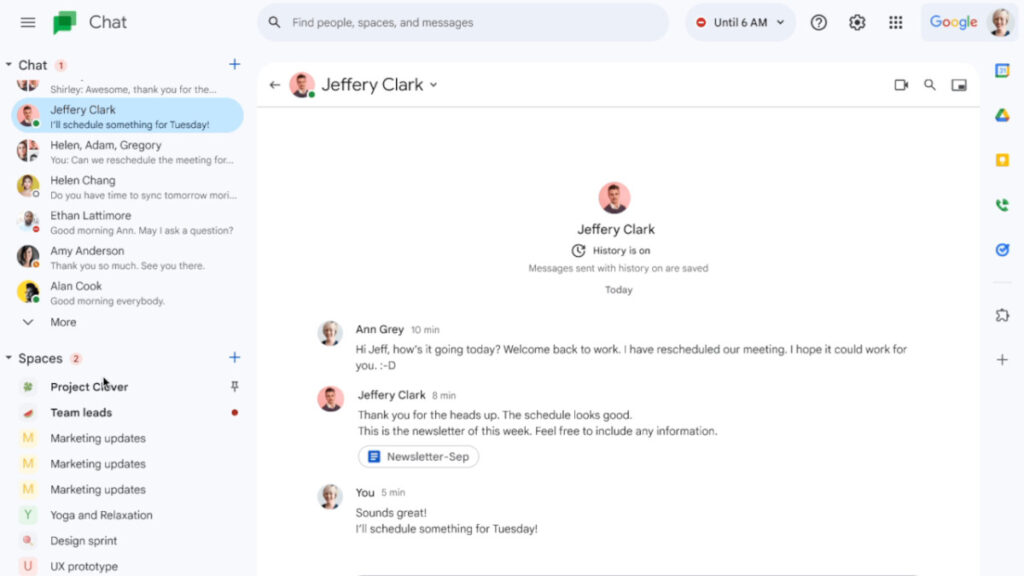This screenshot has width=1024, height=576.
Task: Open the Google account avatar
Action: pos(1000,22)
